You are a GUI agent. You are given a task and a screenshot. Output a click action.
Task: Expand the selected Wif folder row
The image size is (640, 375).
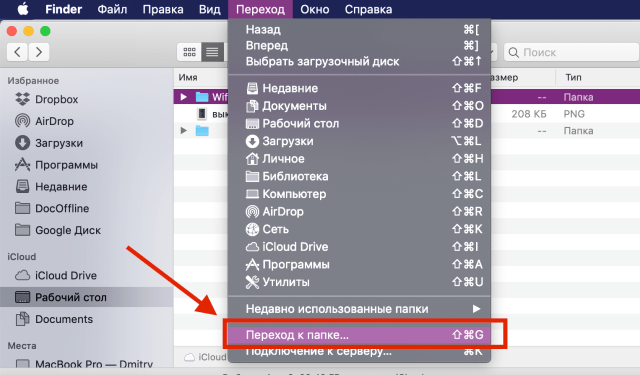pyautogui.click(x=184, y=97)
